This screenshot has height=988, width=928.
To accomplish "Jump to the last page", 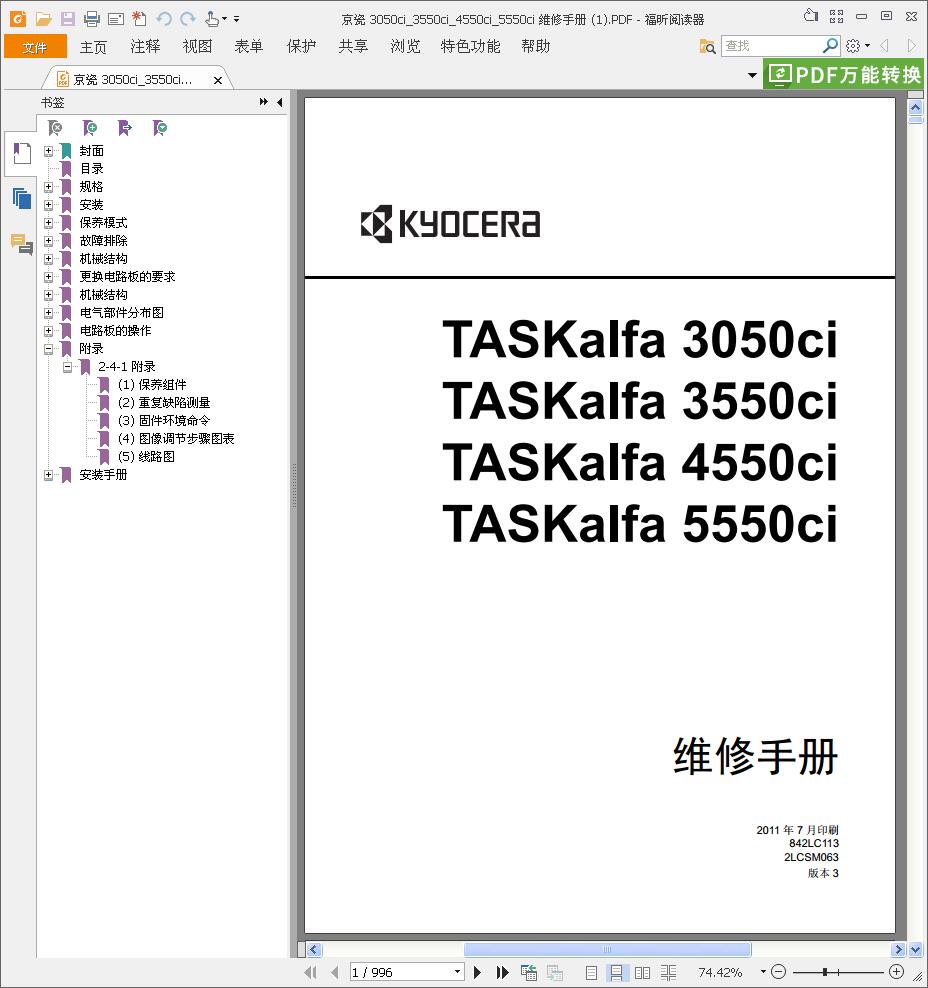I will coord(502,972).
